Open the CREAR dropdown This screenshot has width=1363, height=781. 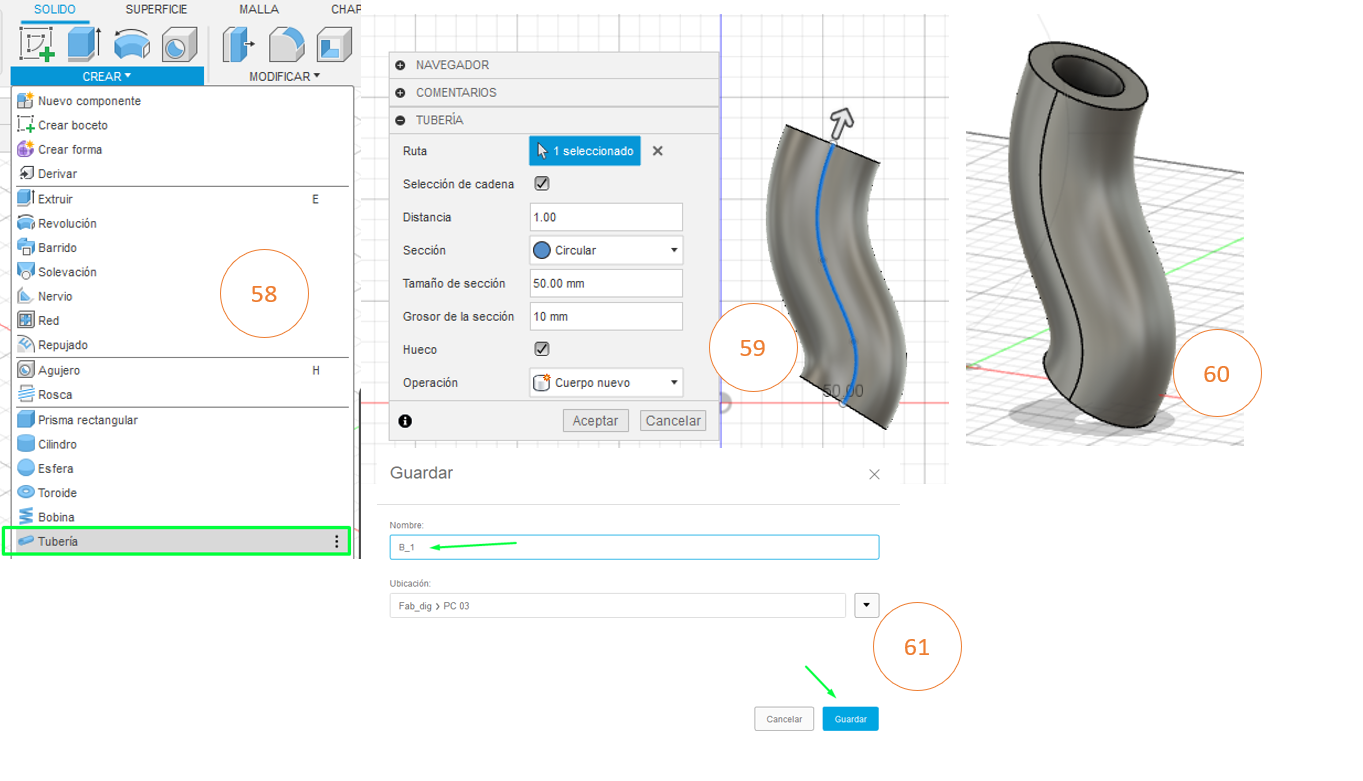(107, 76)
